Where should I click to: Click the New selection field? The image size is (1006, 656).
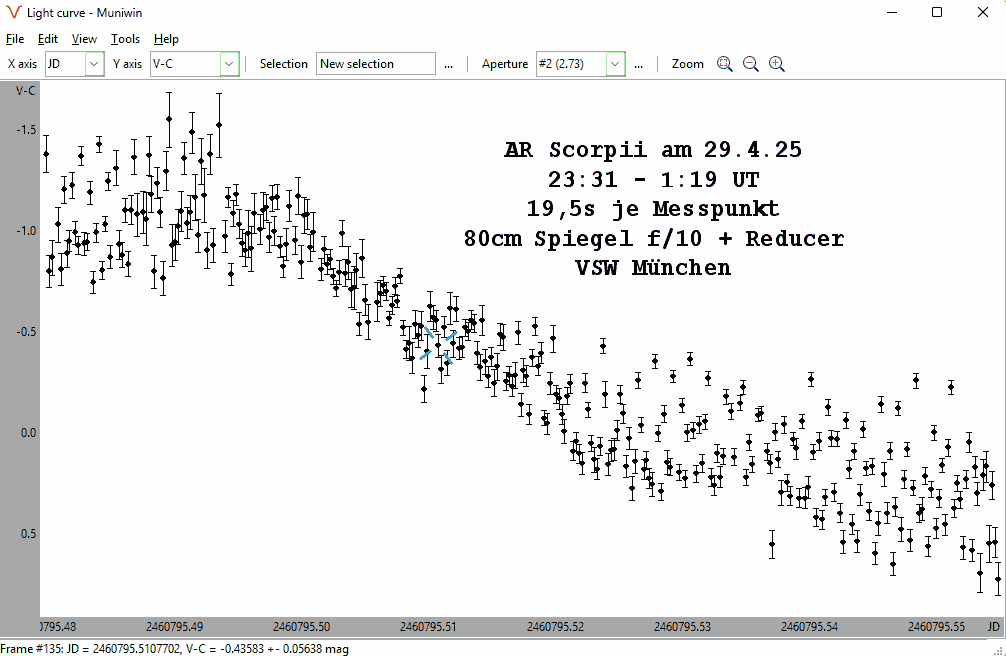coord(376,64)
